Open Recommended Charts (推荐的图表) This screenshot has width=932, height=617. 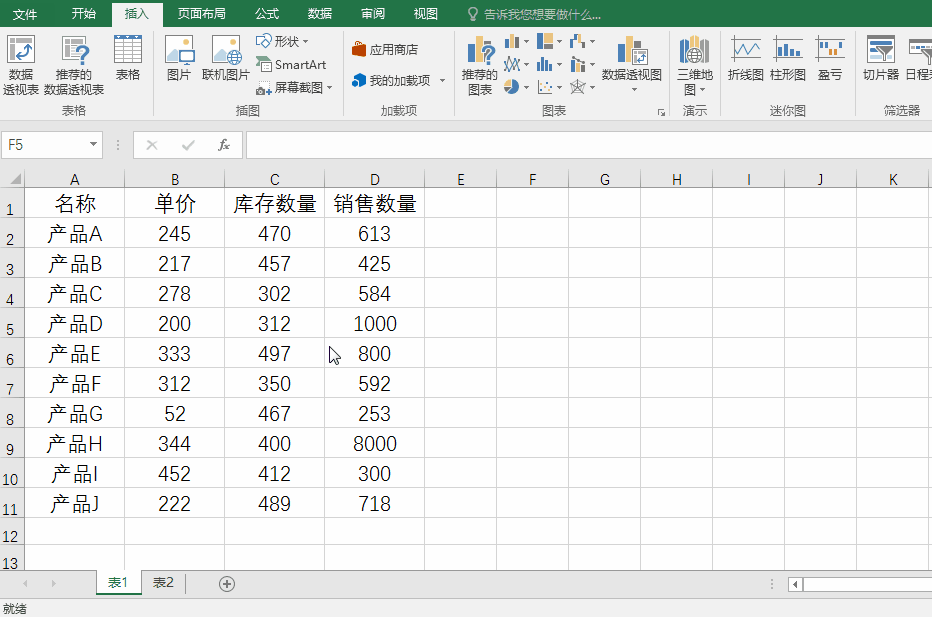[480, 65]
